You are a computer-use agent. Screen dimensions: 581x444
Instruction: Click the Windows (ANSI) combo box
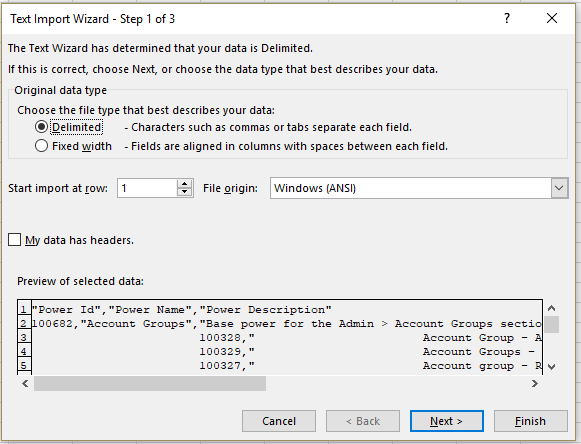pos(419,188)
